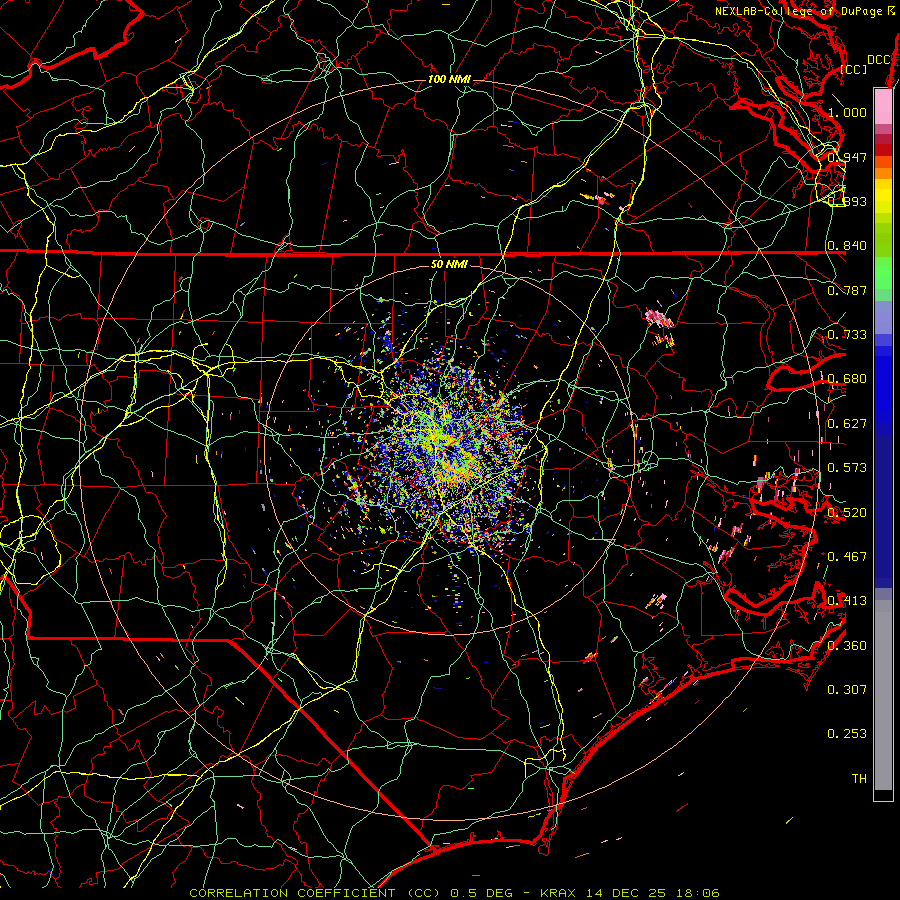Click the 0.467 scale value
The height and width of the screenshot is (900, 900).
[847, 556]
